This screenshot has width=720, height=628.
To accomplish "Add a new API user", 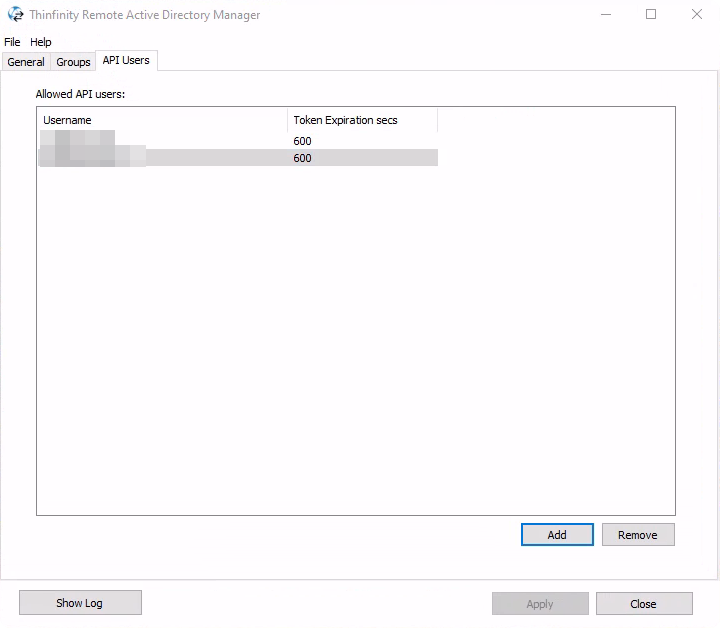I will (557, 534).
